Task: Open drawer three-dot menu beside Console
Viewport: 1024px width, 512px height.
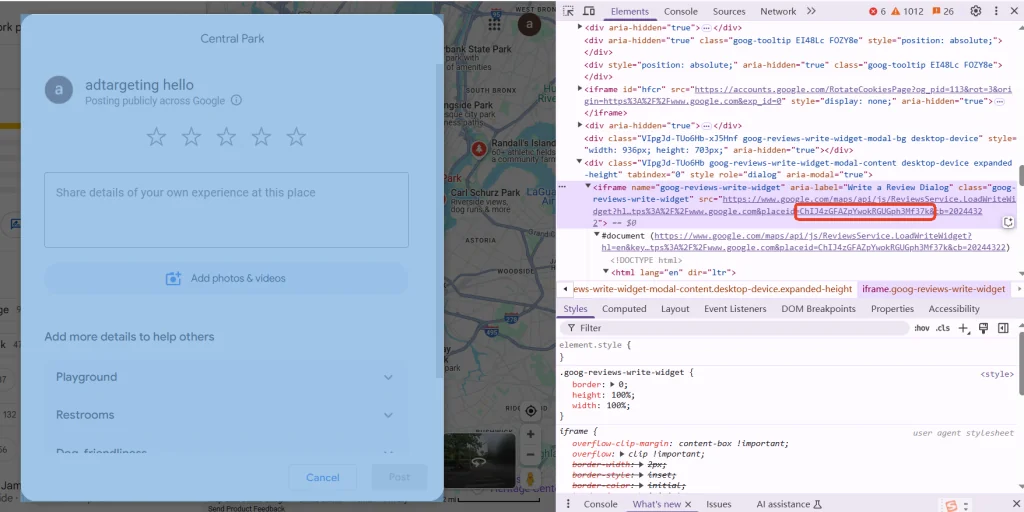Action: 568,504
